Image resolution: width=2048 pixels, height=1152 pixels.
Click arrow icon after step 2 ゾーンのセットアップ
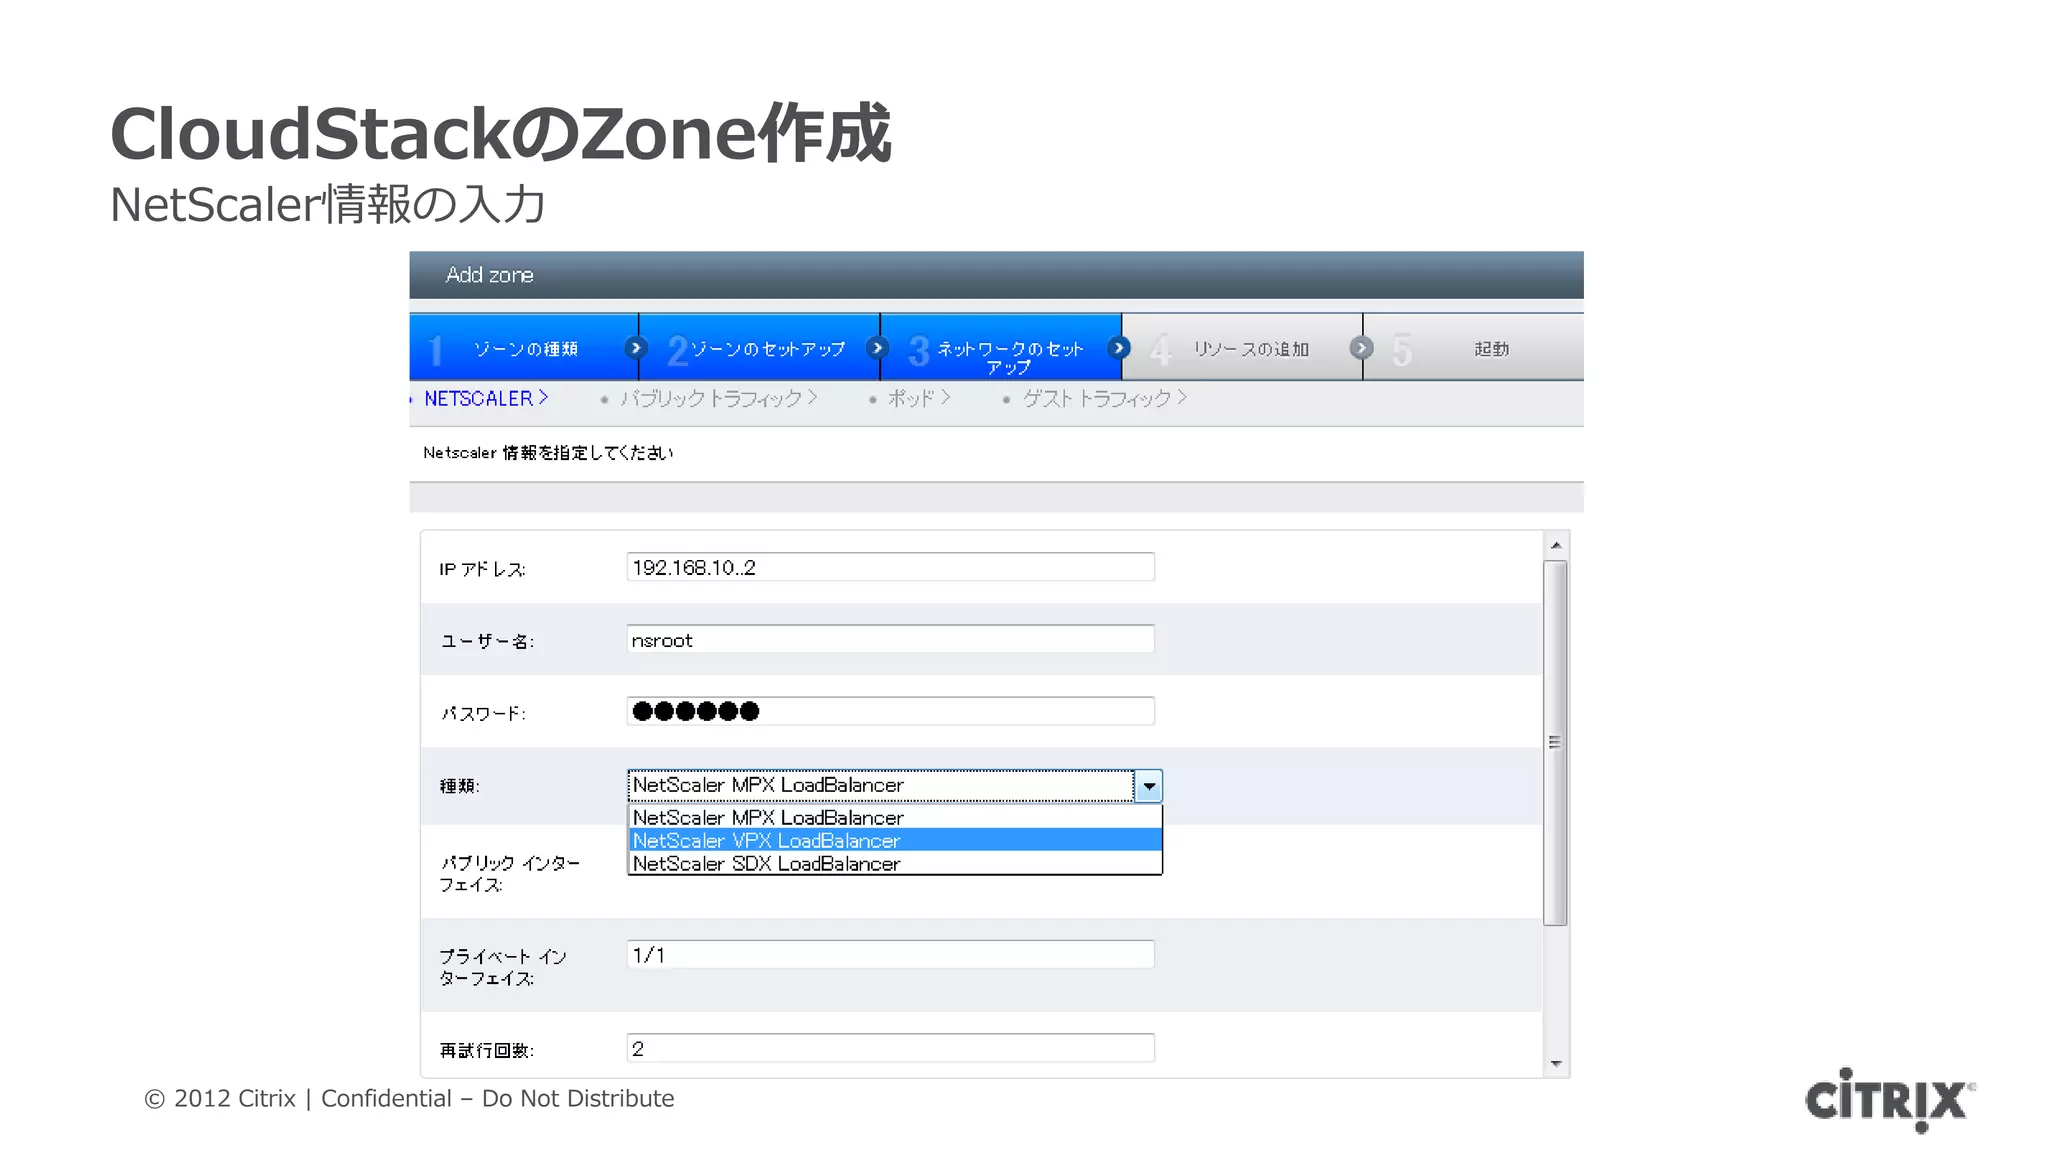click(x=877, y=347)
